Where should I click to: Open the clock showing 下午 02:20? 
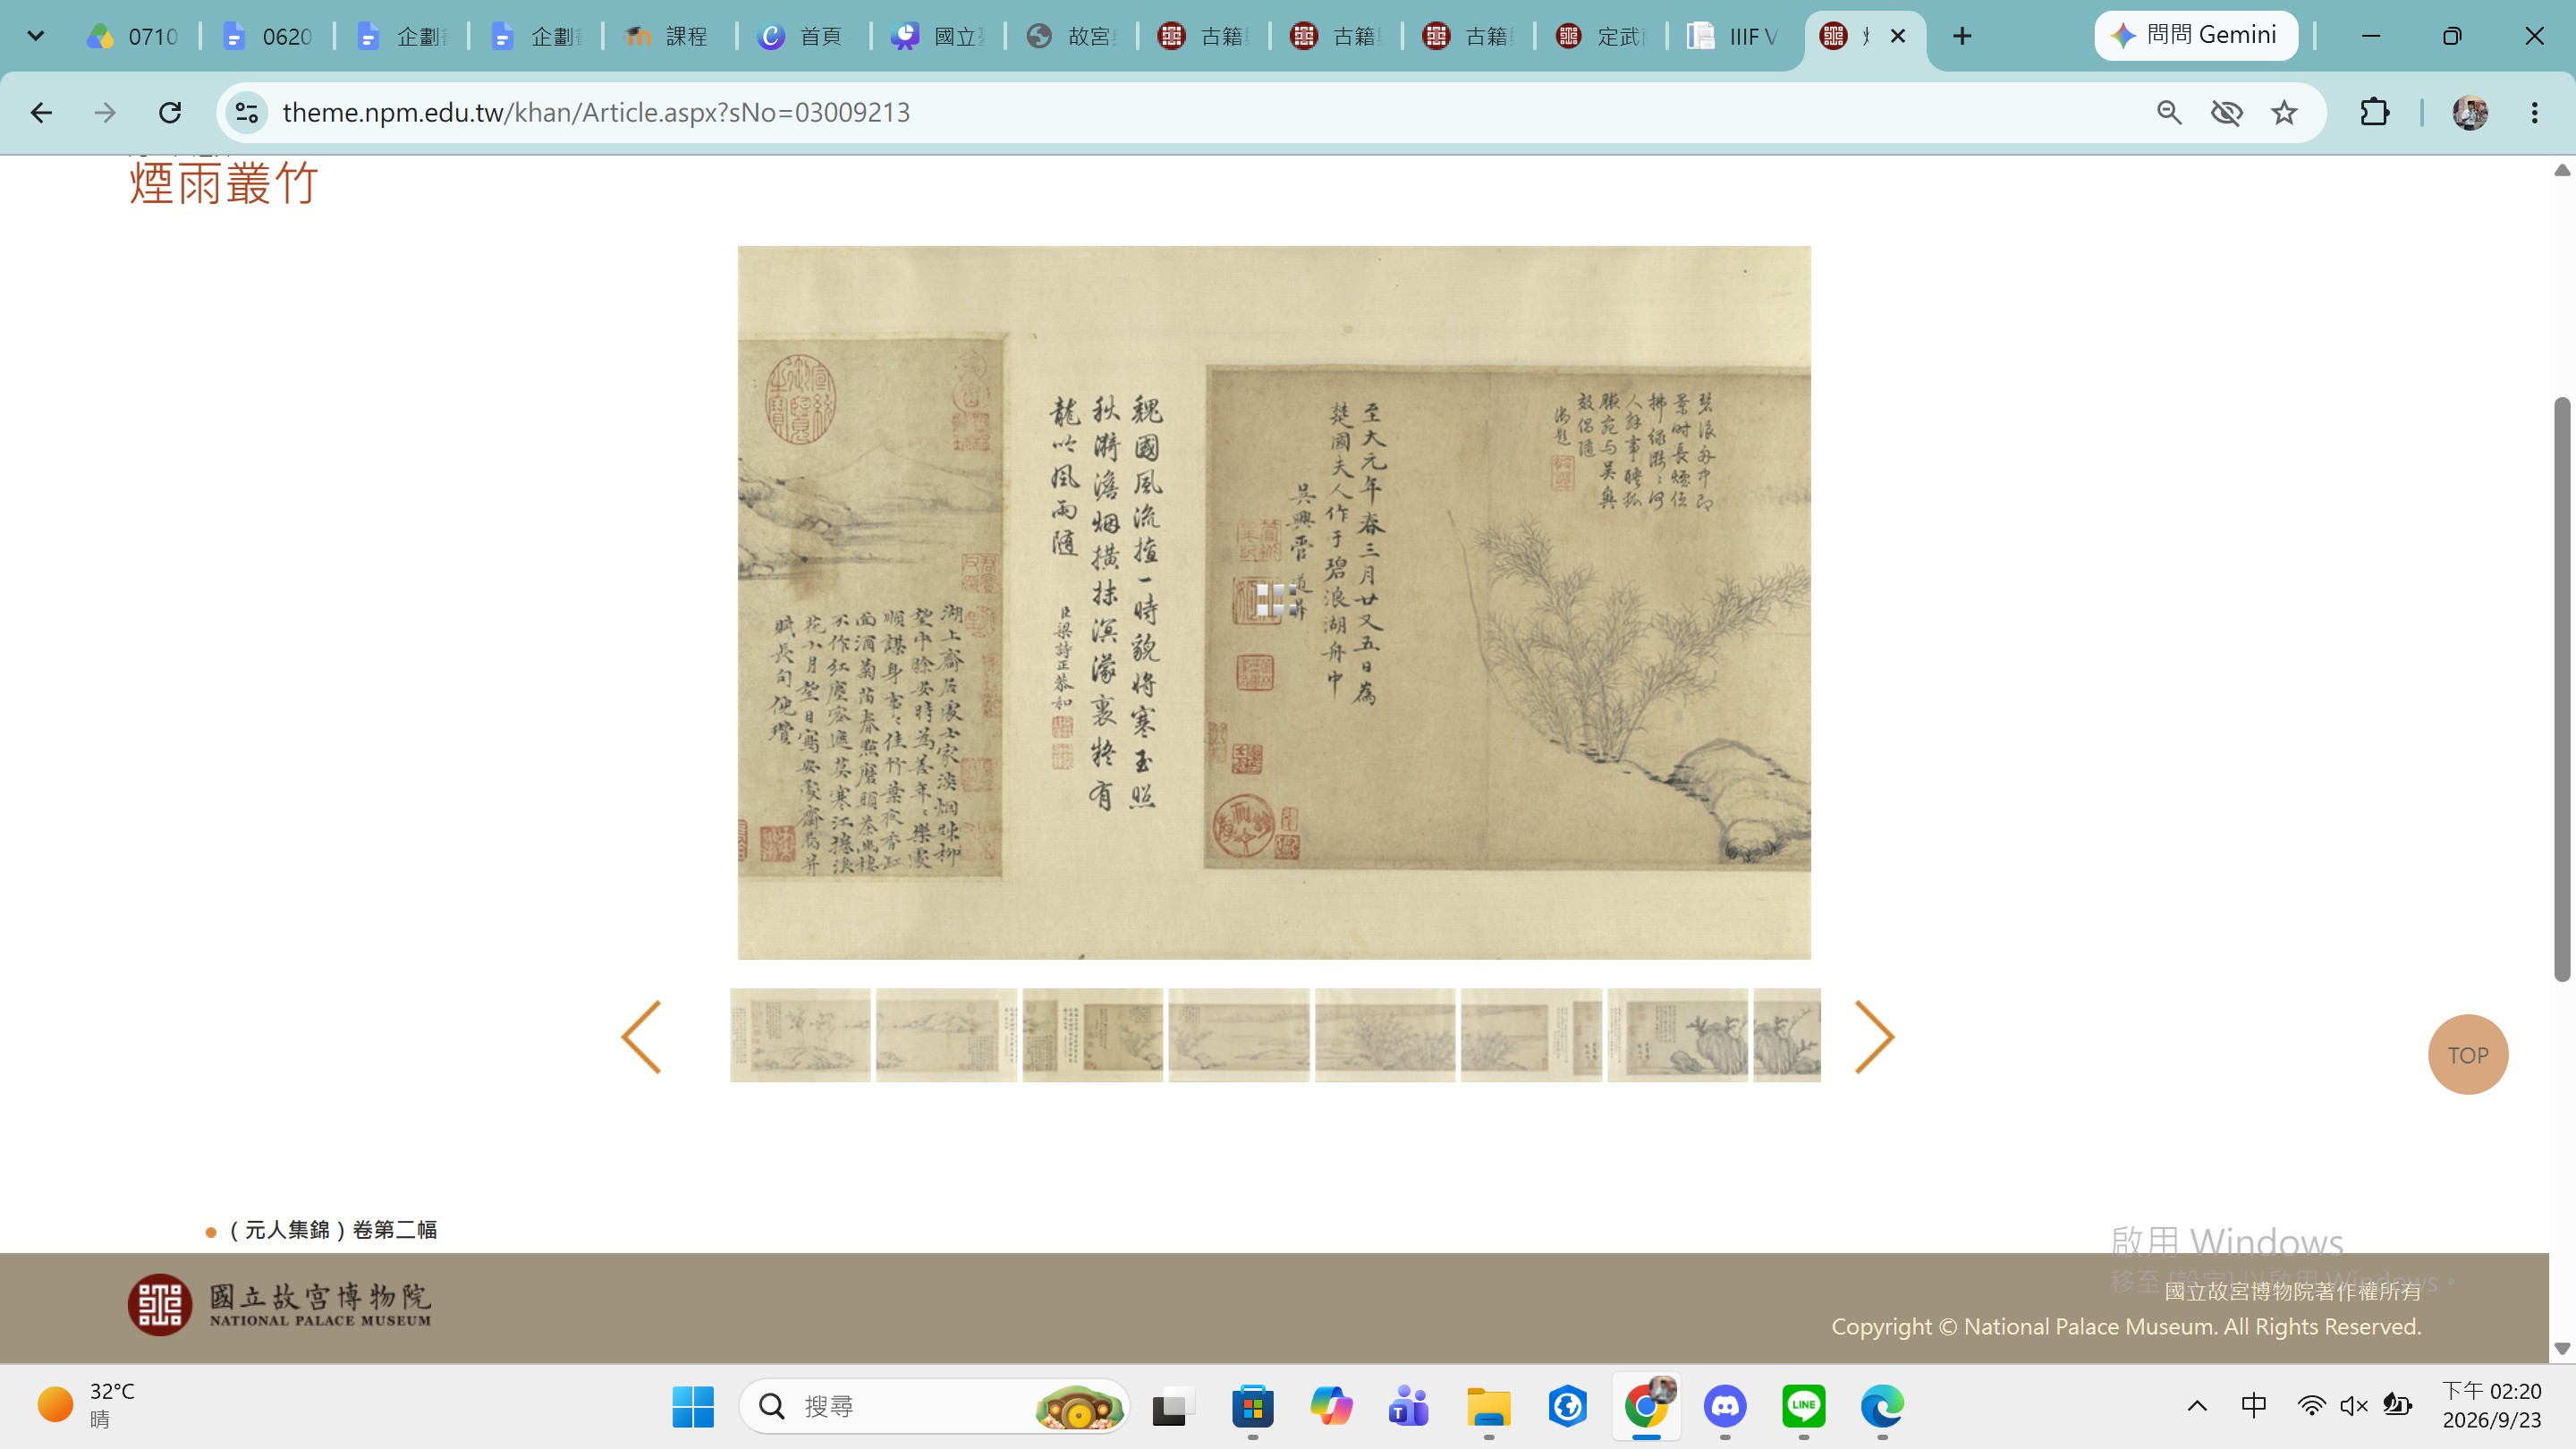(x=2492, y=1405)
